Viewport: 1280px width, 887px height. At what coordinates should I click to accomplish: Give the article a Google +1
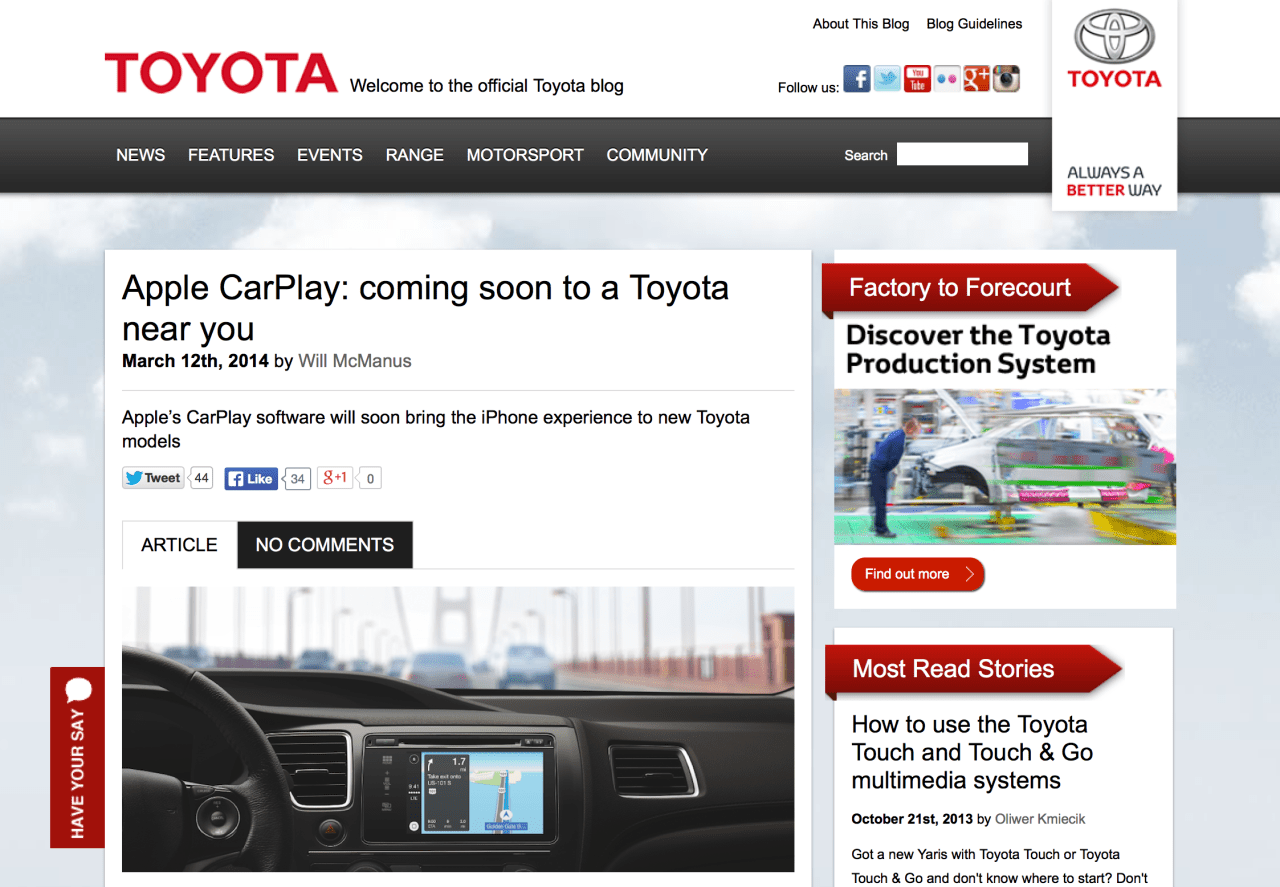point(335,478)
